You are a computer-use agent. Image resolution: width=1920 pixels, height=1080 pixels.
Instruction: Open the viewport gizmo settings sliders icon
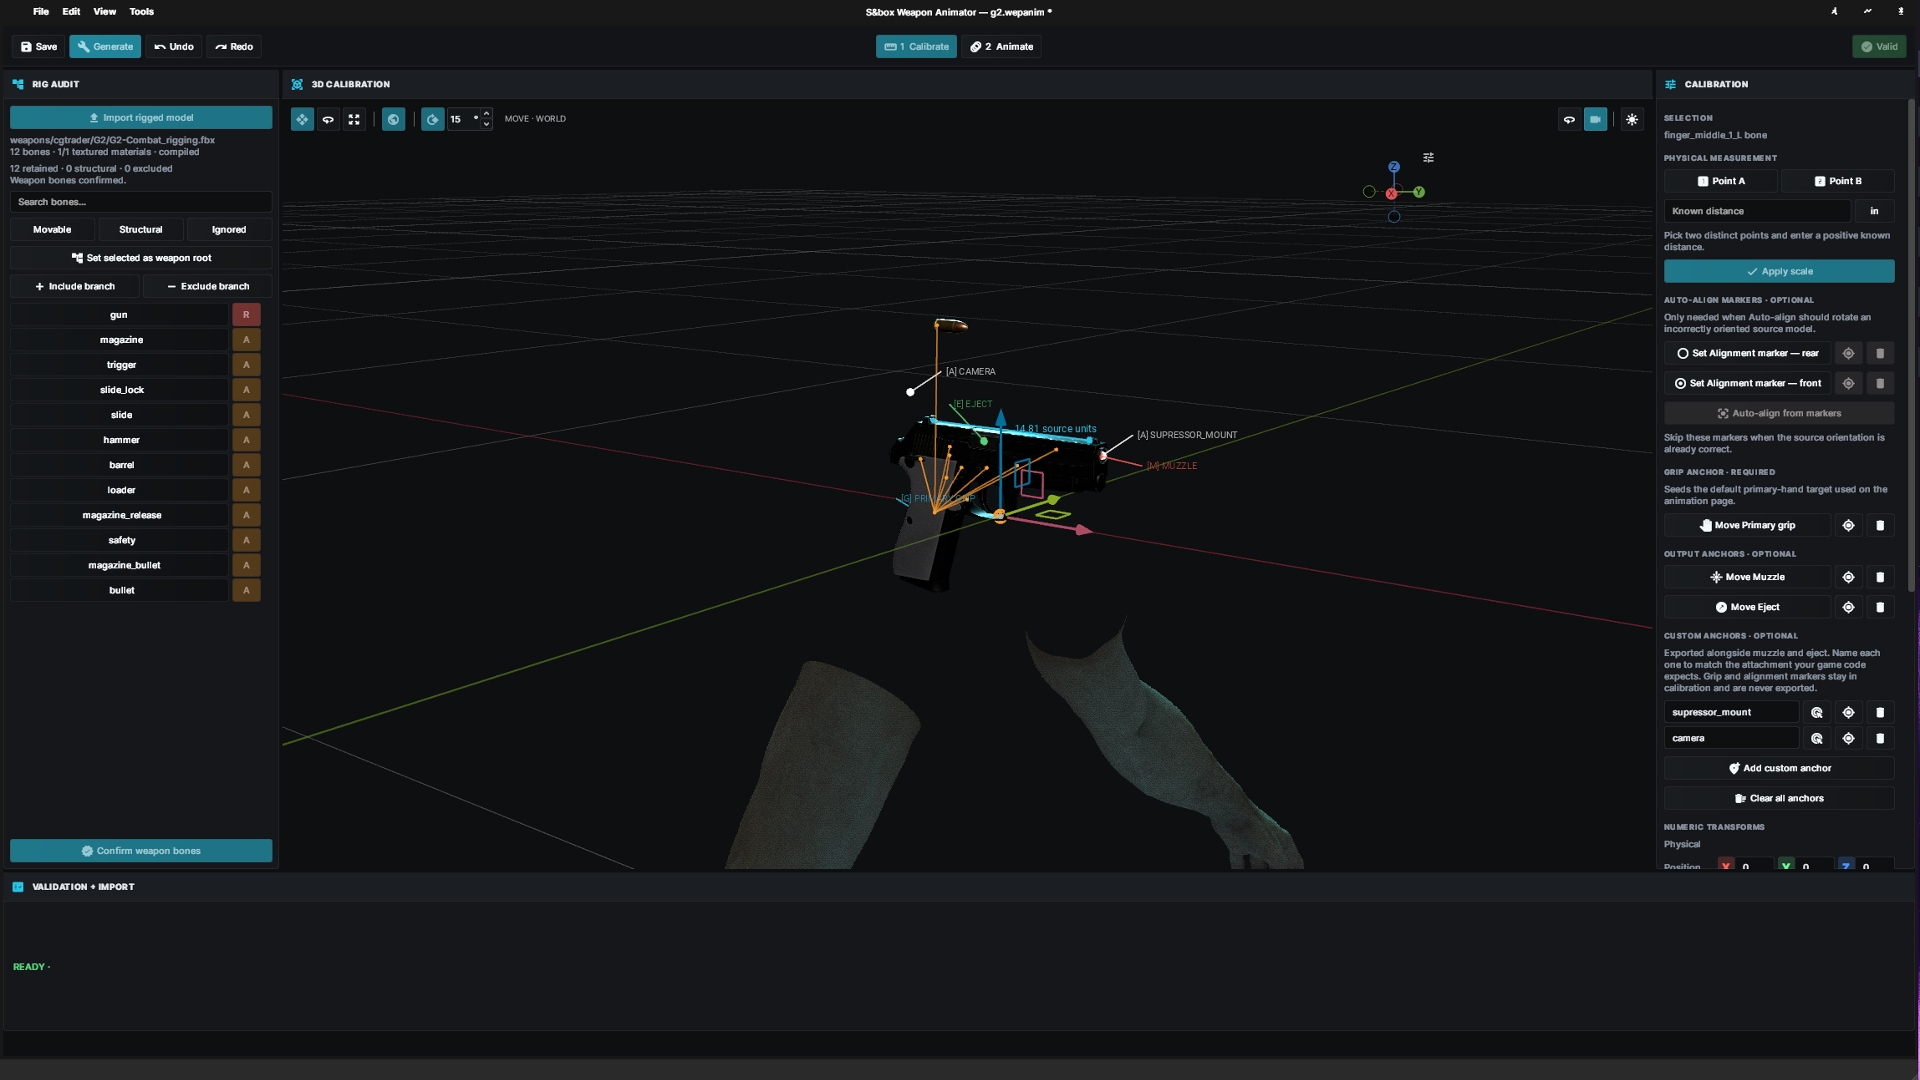[x=1429, y=157]
